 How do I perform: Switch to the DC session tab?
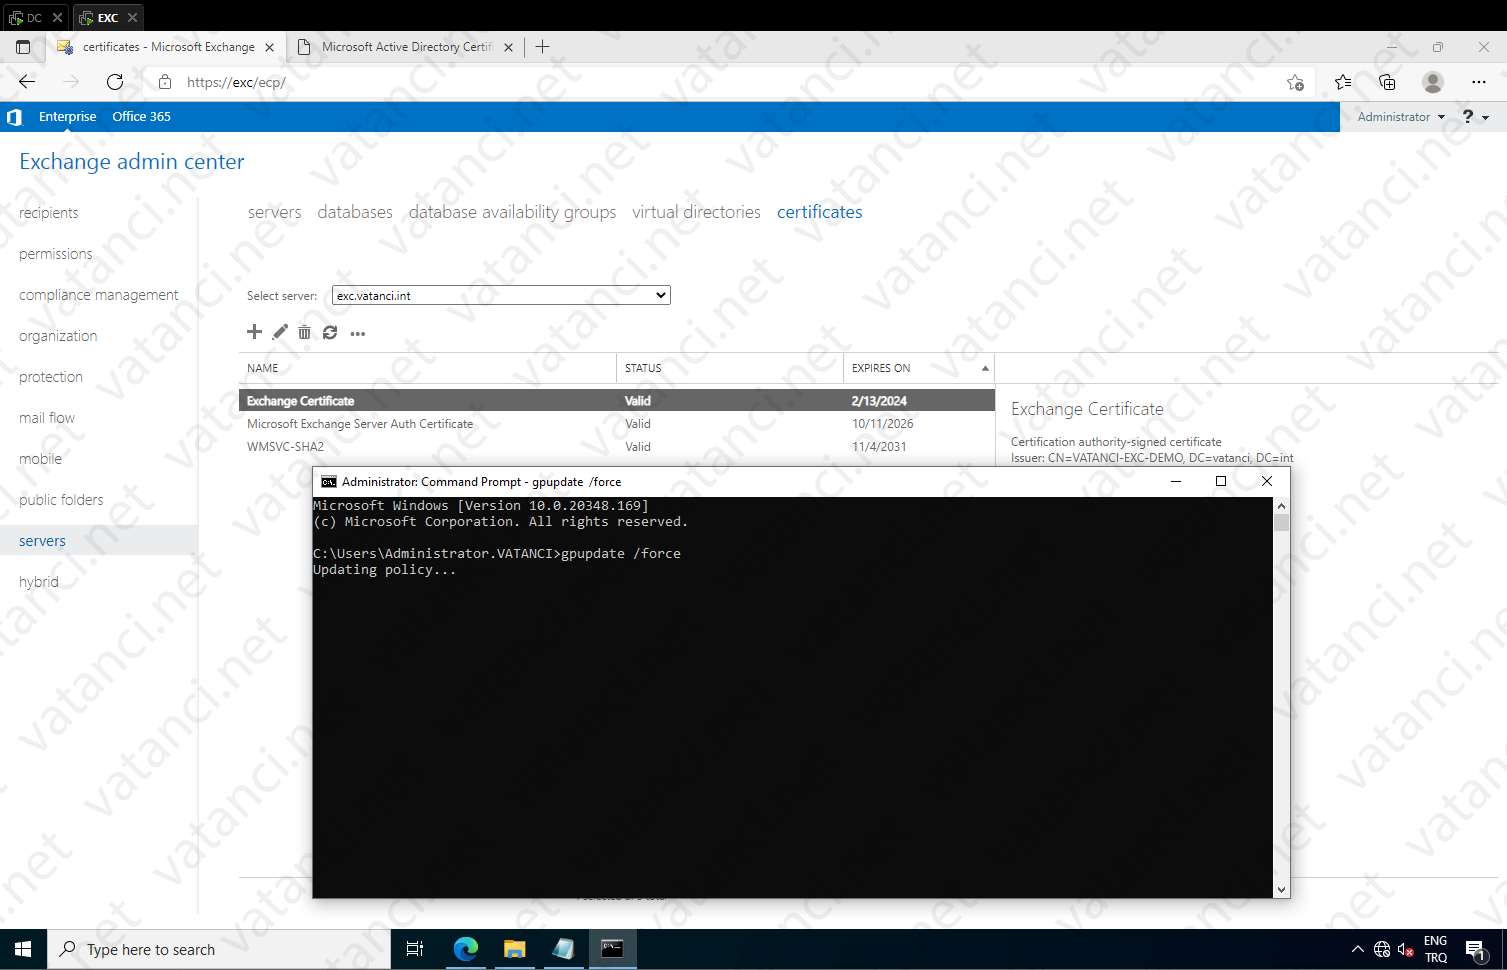[34, 17]
